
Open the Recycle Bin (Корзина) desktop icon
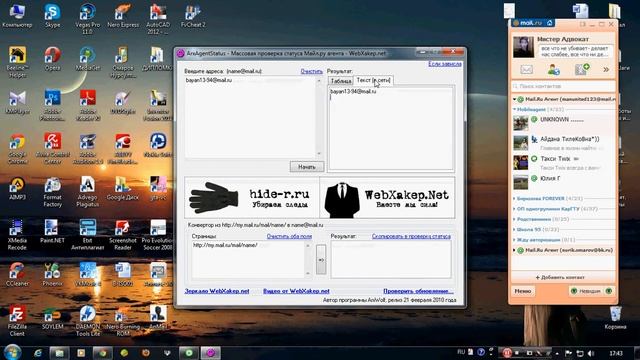click(x=616, y=318)
